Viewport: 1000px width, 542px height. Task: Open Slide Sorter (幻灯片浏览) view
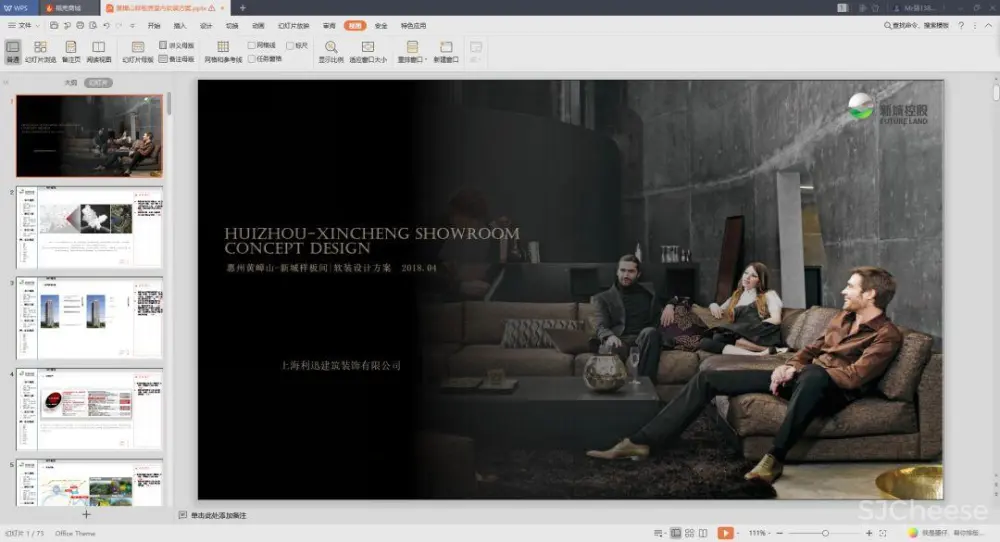click(x=40, y=50)
